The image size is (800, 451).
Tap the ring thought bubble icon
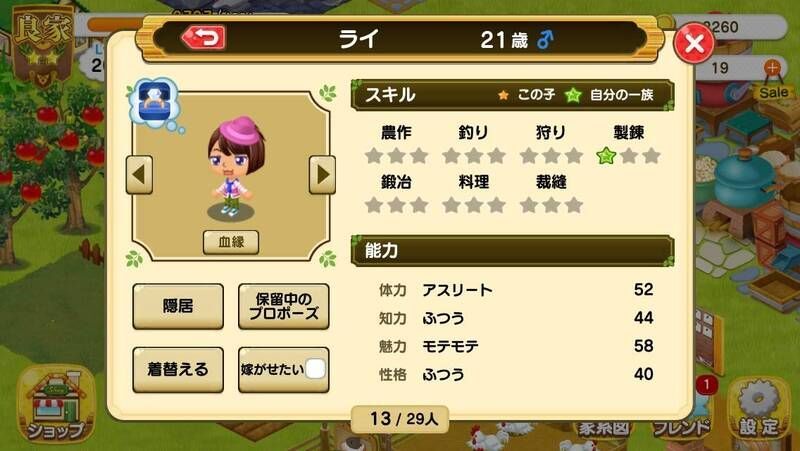point(153,103)
